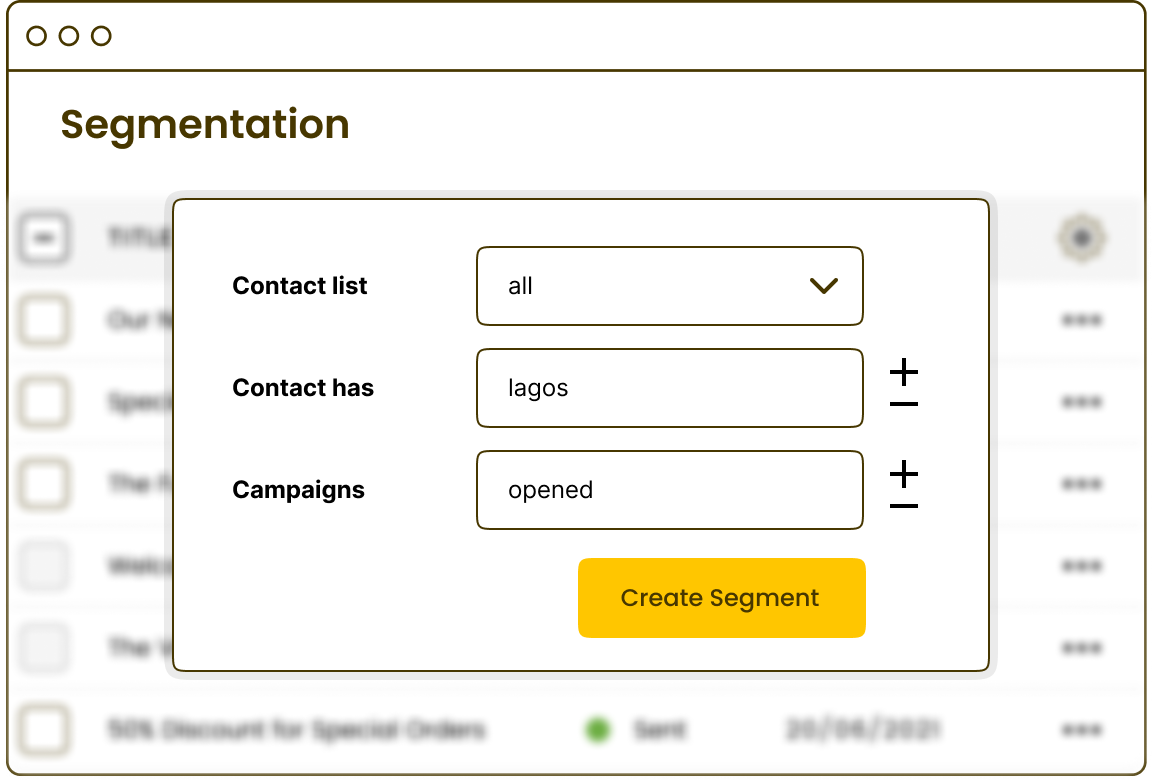Remove Contact has condition with minus
The image size is (1152, 780).
[x=904, y=404]
